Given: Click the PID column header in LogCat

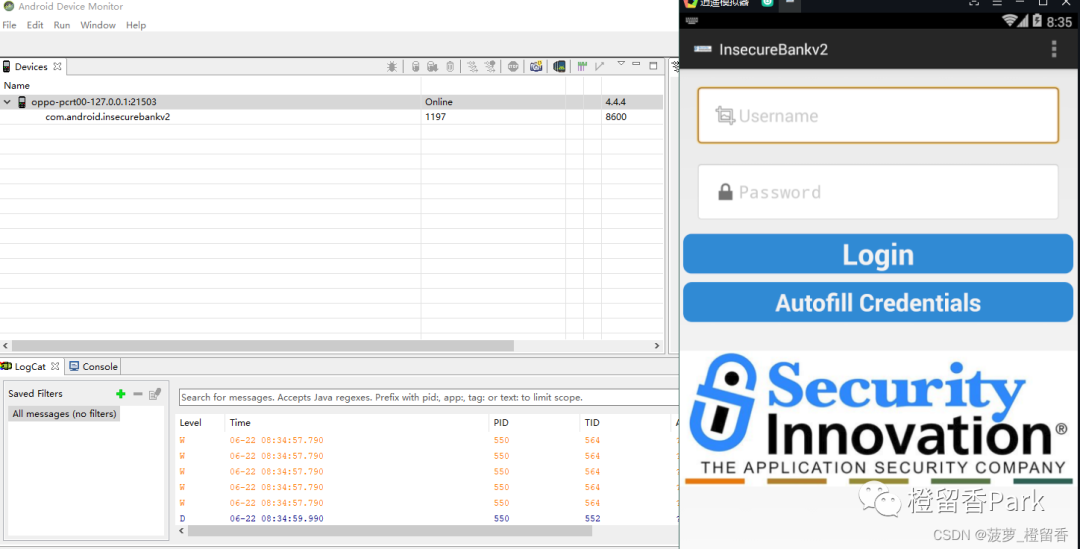Looking at the screenshot, I should (501, 423).
